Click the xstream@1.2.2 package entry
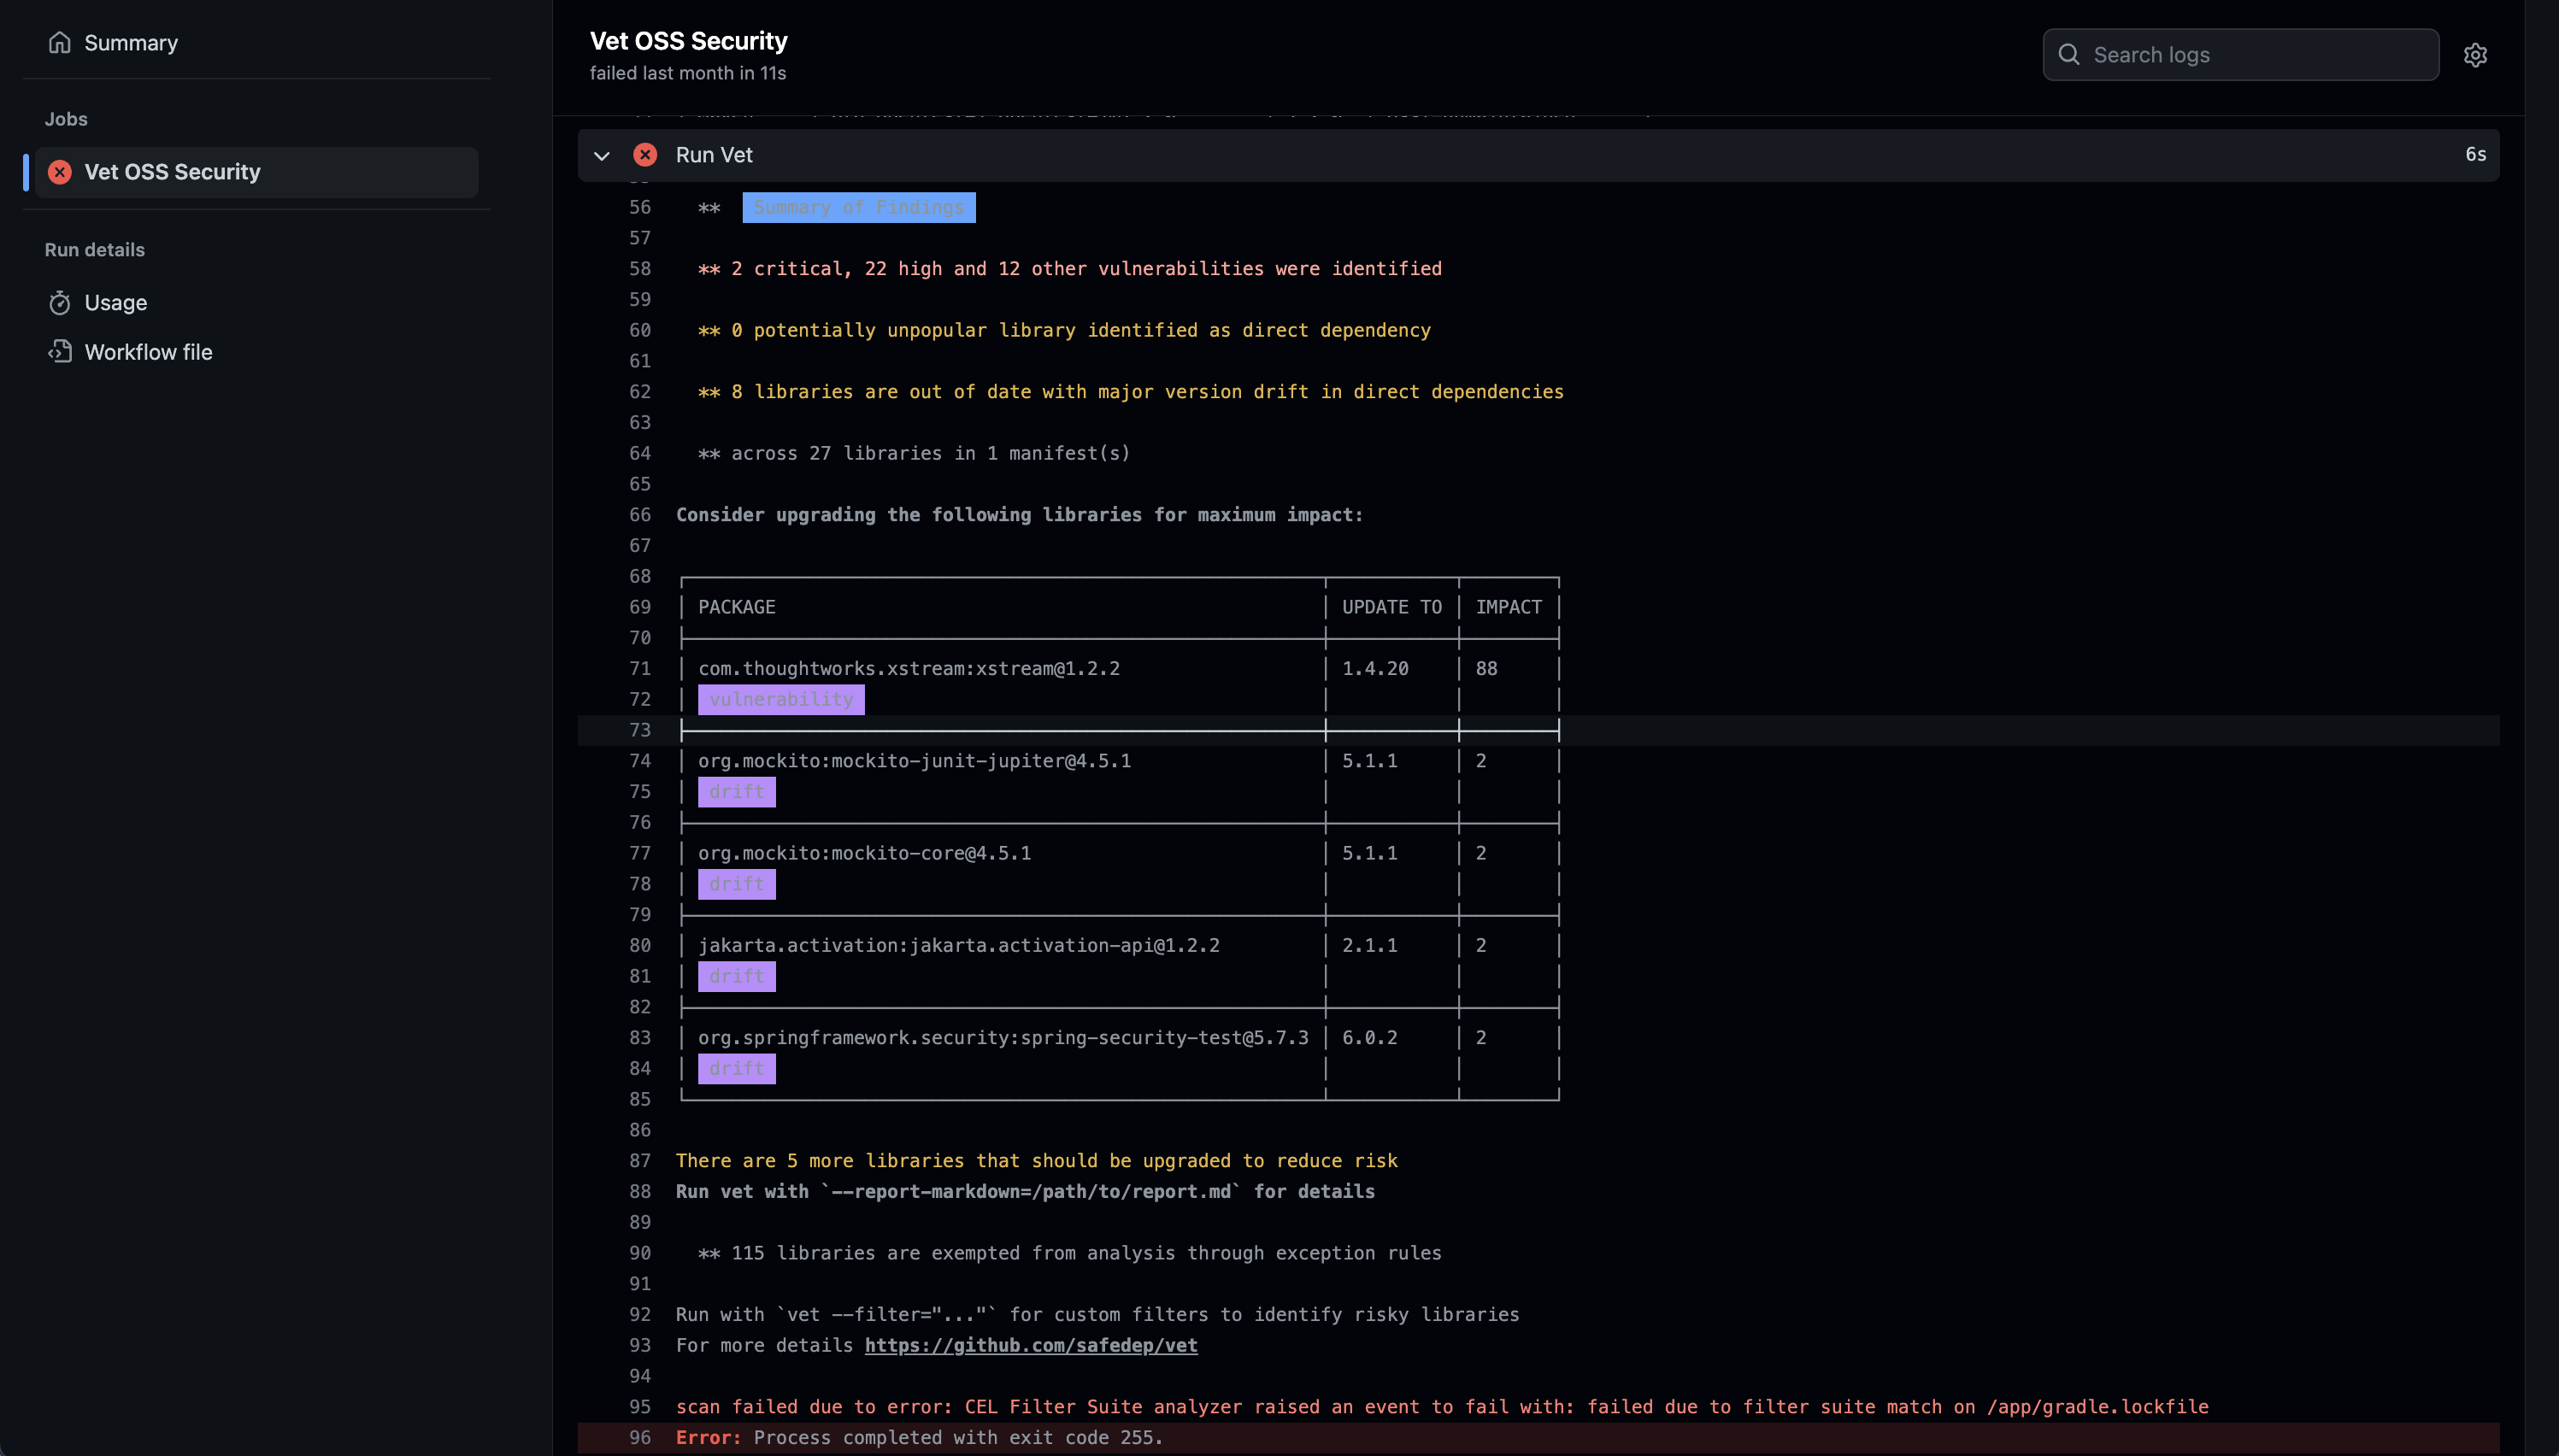The image size is (2559, 1456). (x=909, y=669)
